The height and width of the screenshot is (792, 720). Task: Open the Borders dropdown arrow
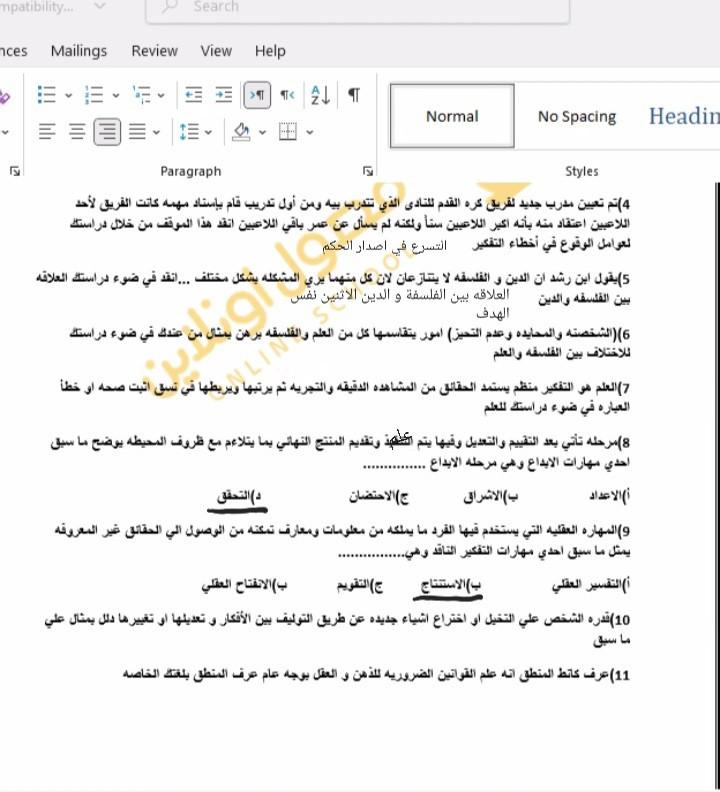(310, 132)
